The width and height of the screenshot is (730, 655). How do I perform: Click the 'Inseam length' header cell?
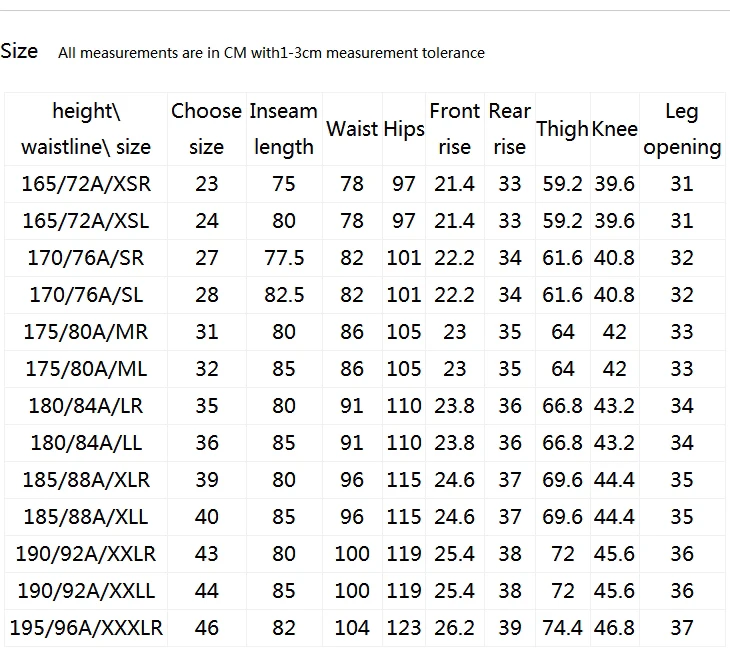pyautogui.click(x=284, y=129)
